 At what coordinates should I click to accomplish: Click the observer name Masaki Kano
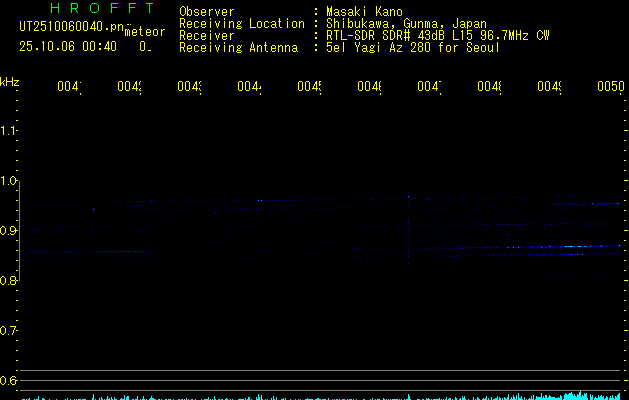tap(364, 11)
